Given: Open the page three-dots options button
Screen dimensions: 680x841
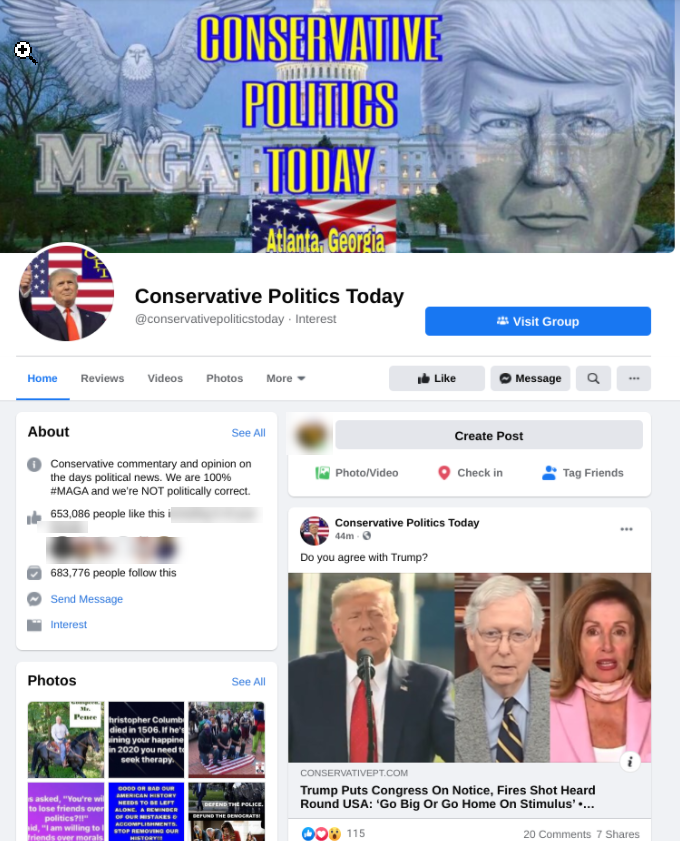Looking at the screenshot, I should pyautogui.click(x=634, y=378).
